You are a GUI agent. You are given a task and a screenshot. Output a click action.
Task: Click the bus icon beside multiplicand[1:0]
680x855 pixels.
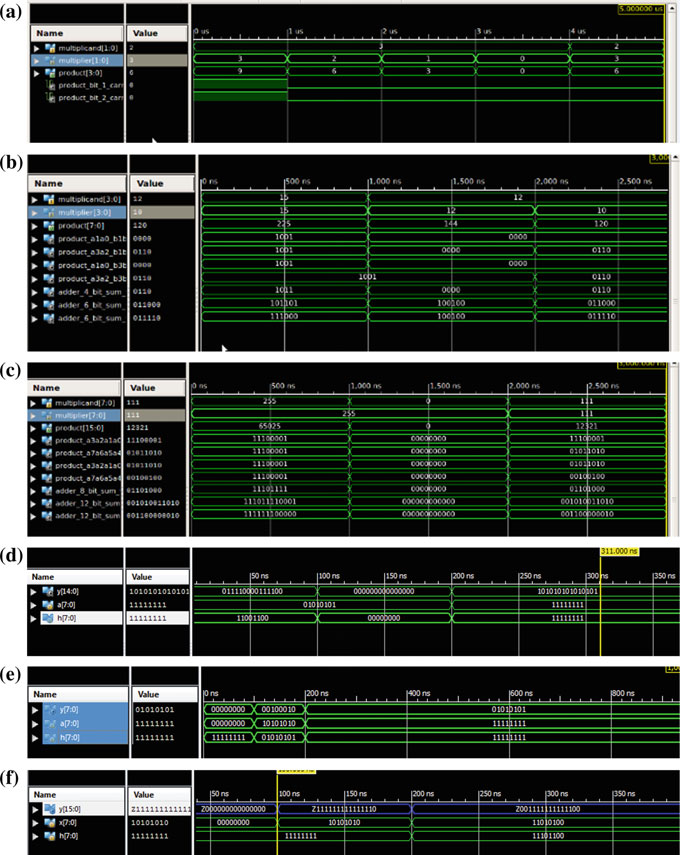(x=50, y=47)
